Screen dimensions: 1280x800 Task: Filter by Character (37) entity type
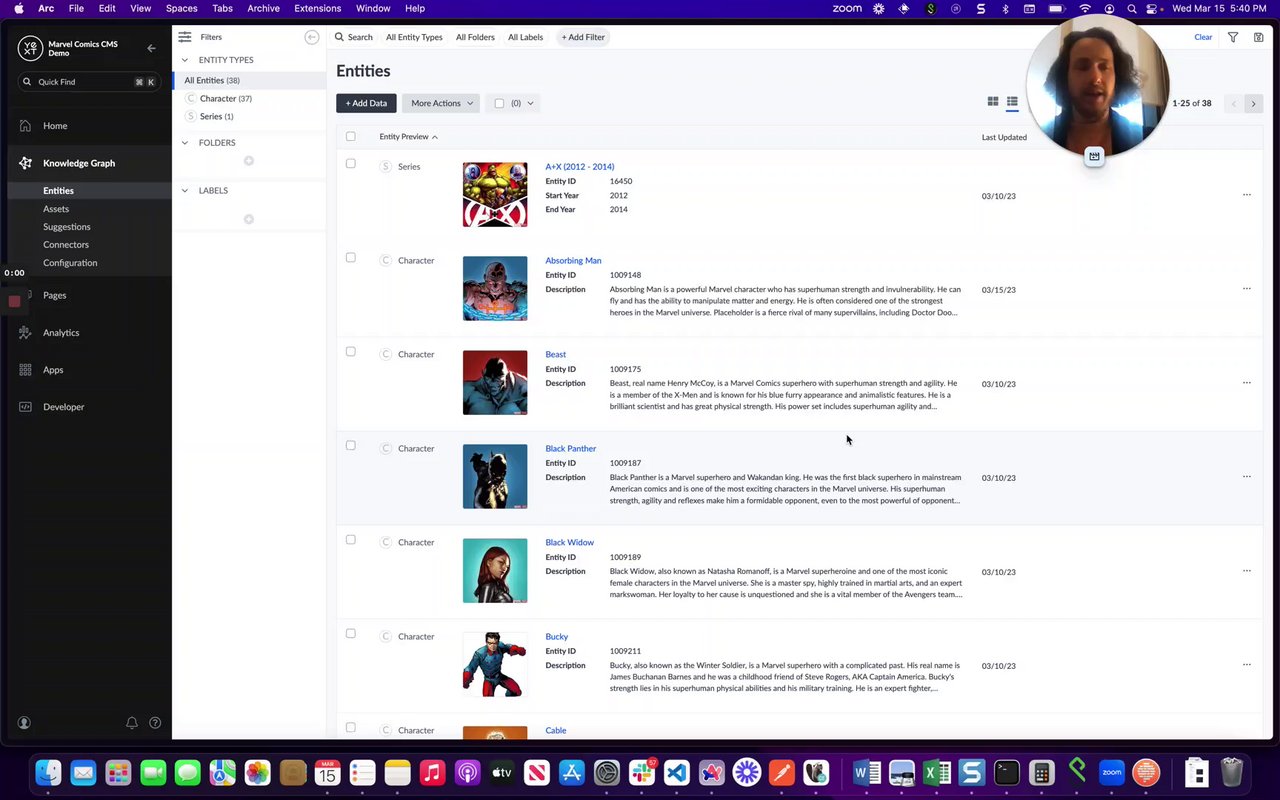225,98
